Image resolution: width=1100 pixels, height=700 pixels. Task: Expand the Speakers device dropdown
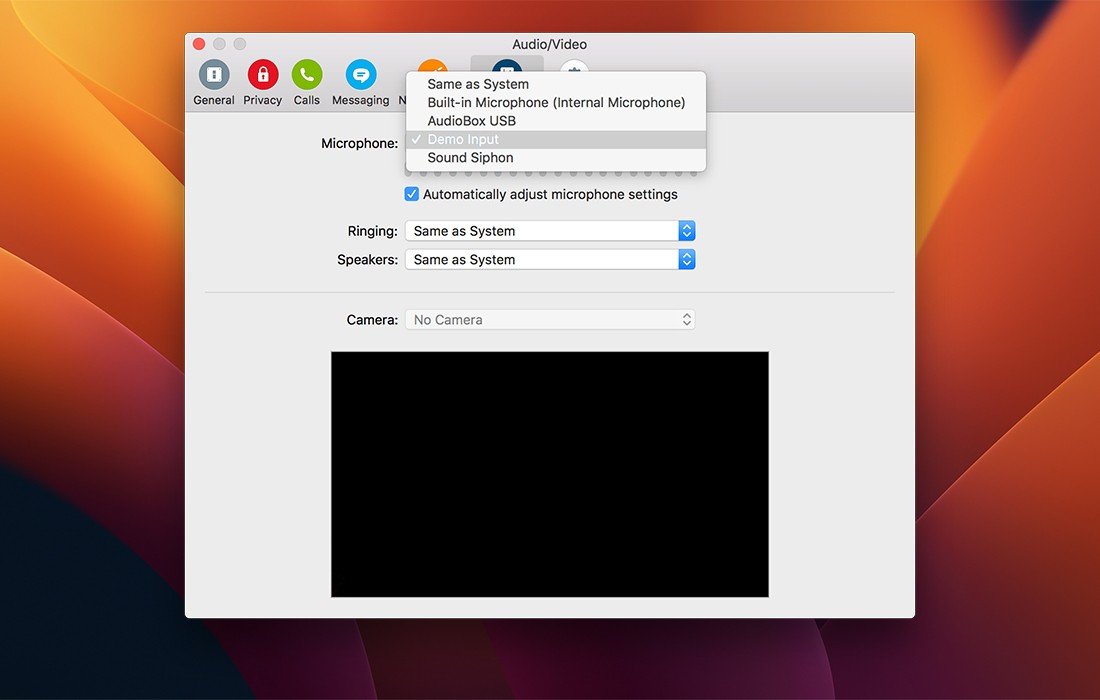(549, 259)
